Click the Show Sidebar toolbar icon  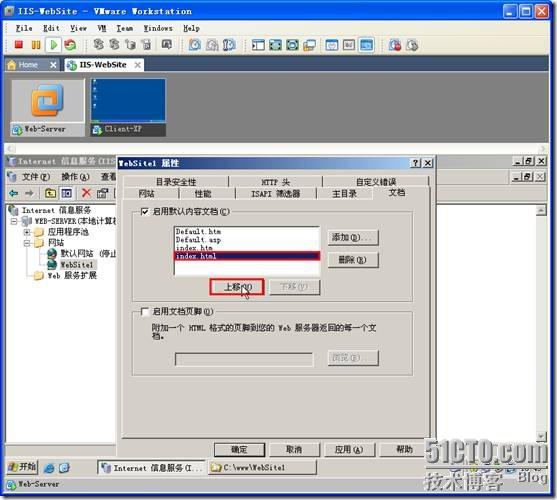[x=258, y=45]
